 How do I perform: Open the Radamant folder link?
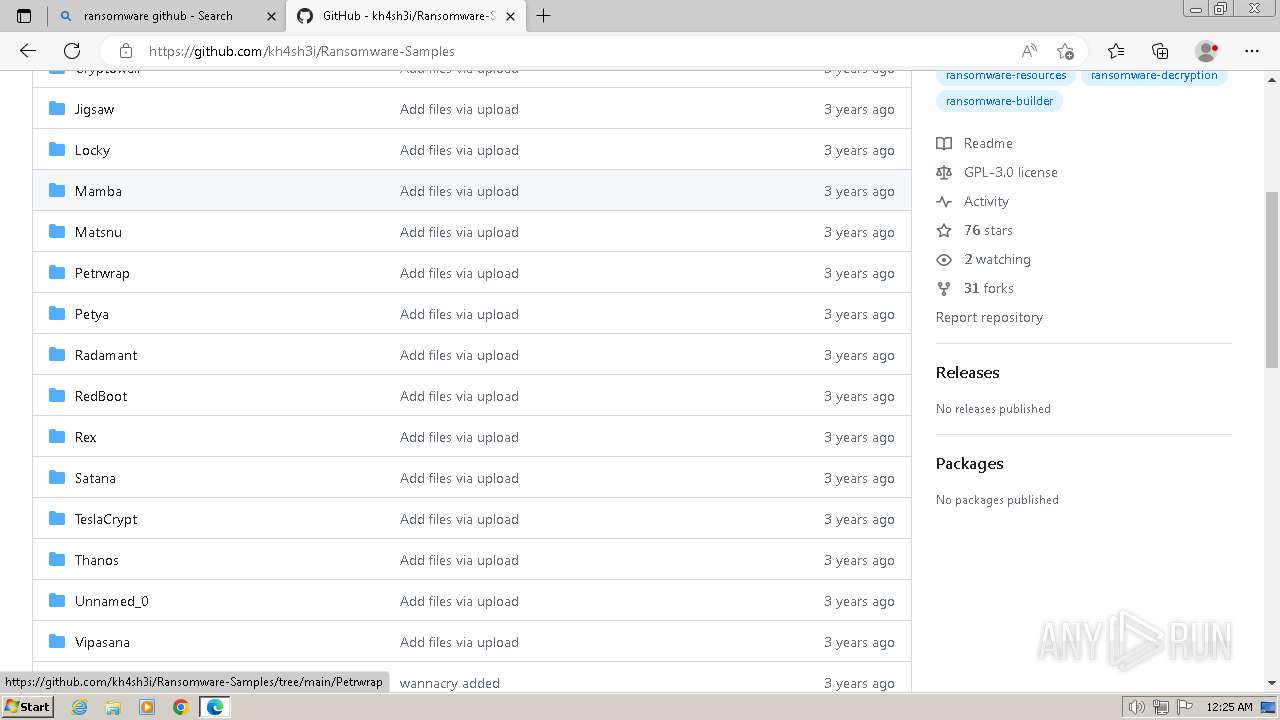point(106,355)
